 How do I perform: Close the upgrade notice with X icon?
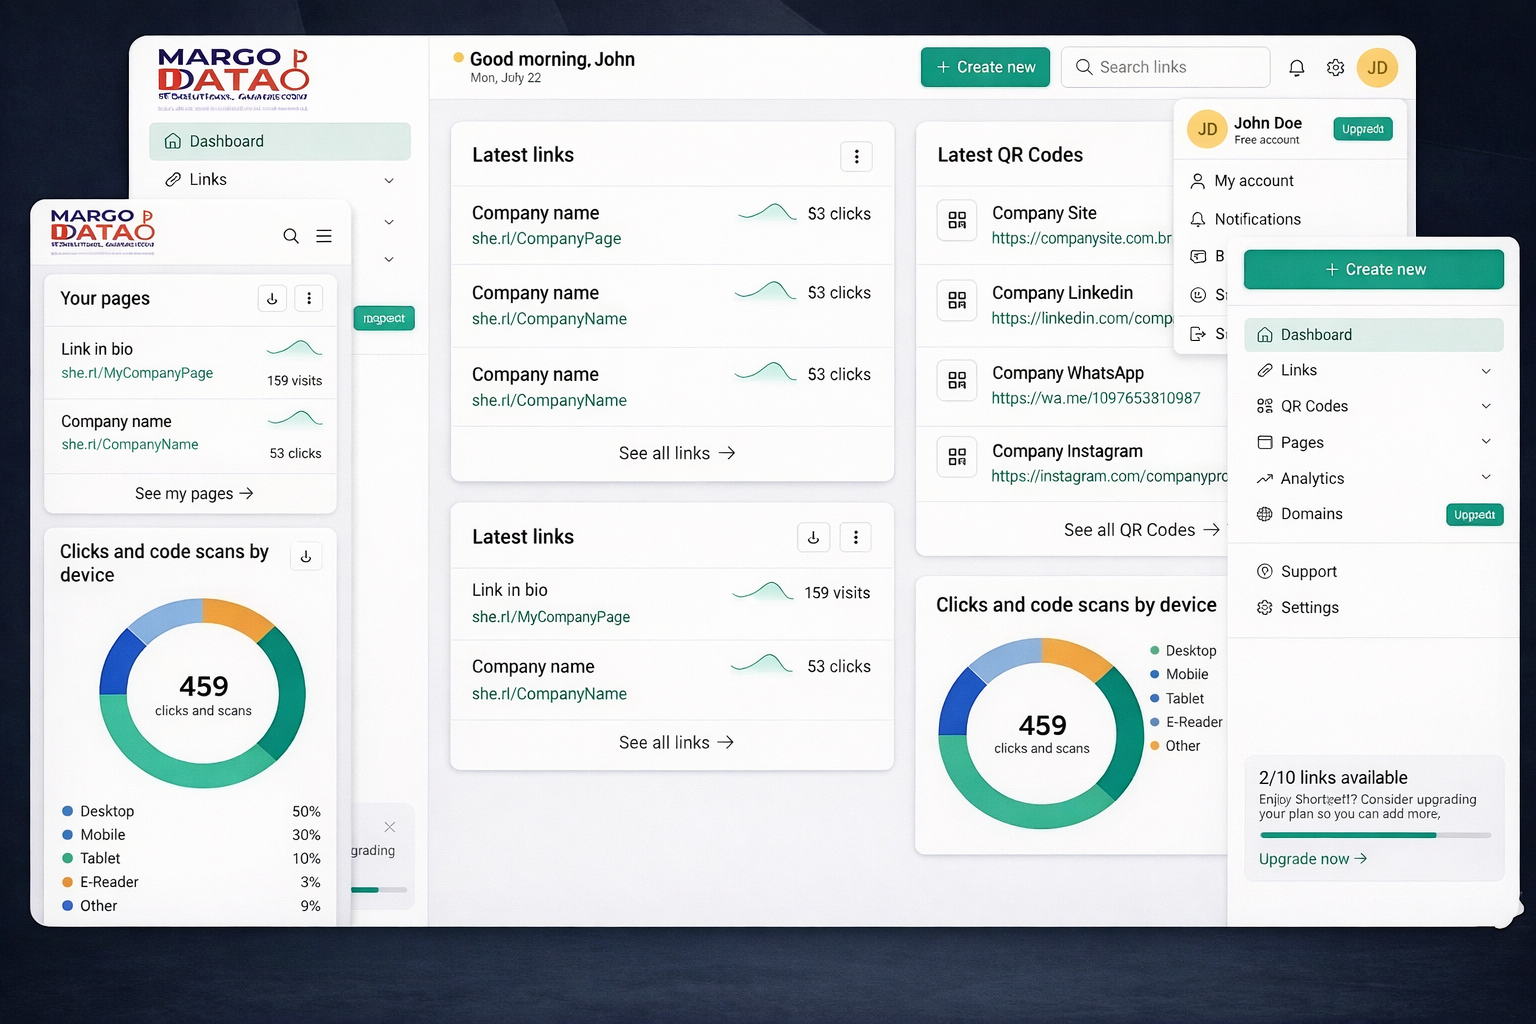tap(390, 827)
